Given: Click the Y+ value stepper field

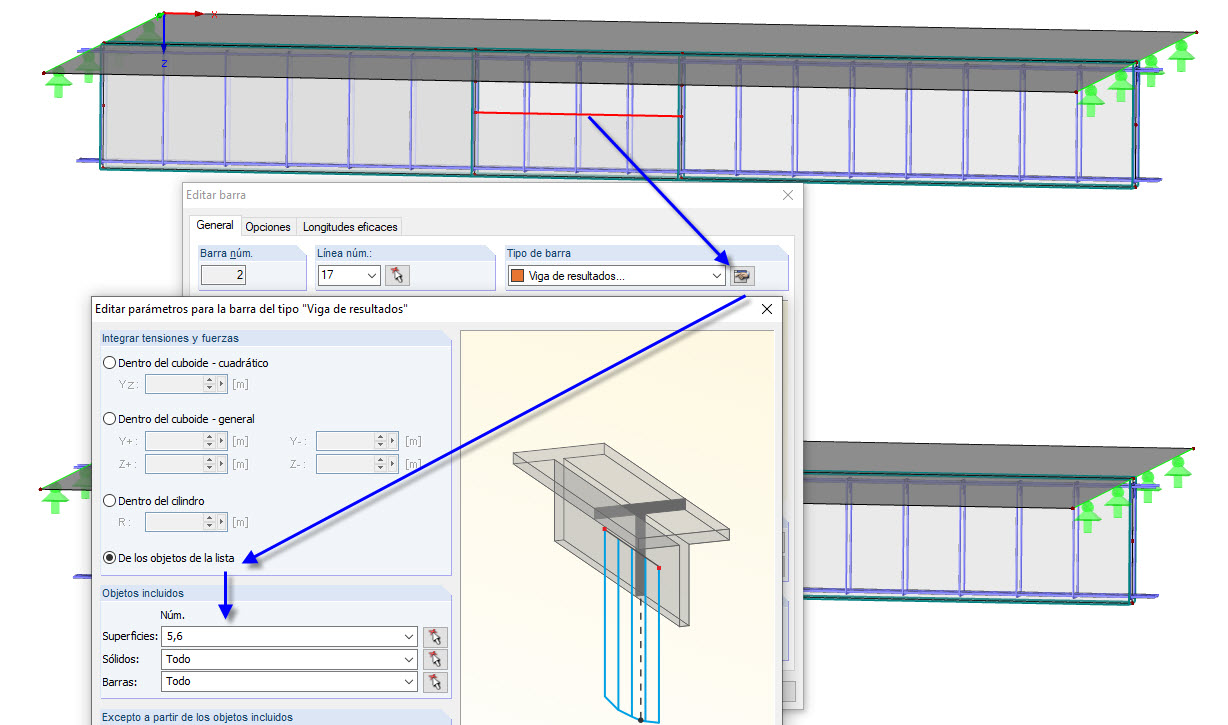Looking at the screenshot, I should pos(187,440).
